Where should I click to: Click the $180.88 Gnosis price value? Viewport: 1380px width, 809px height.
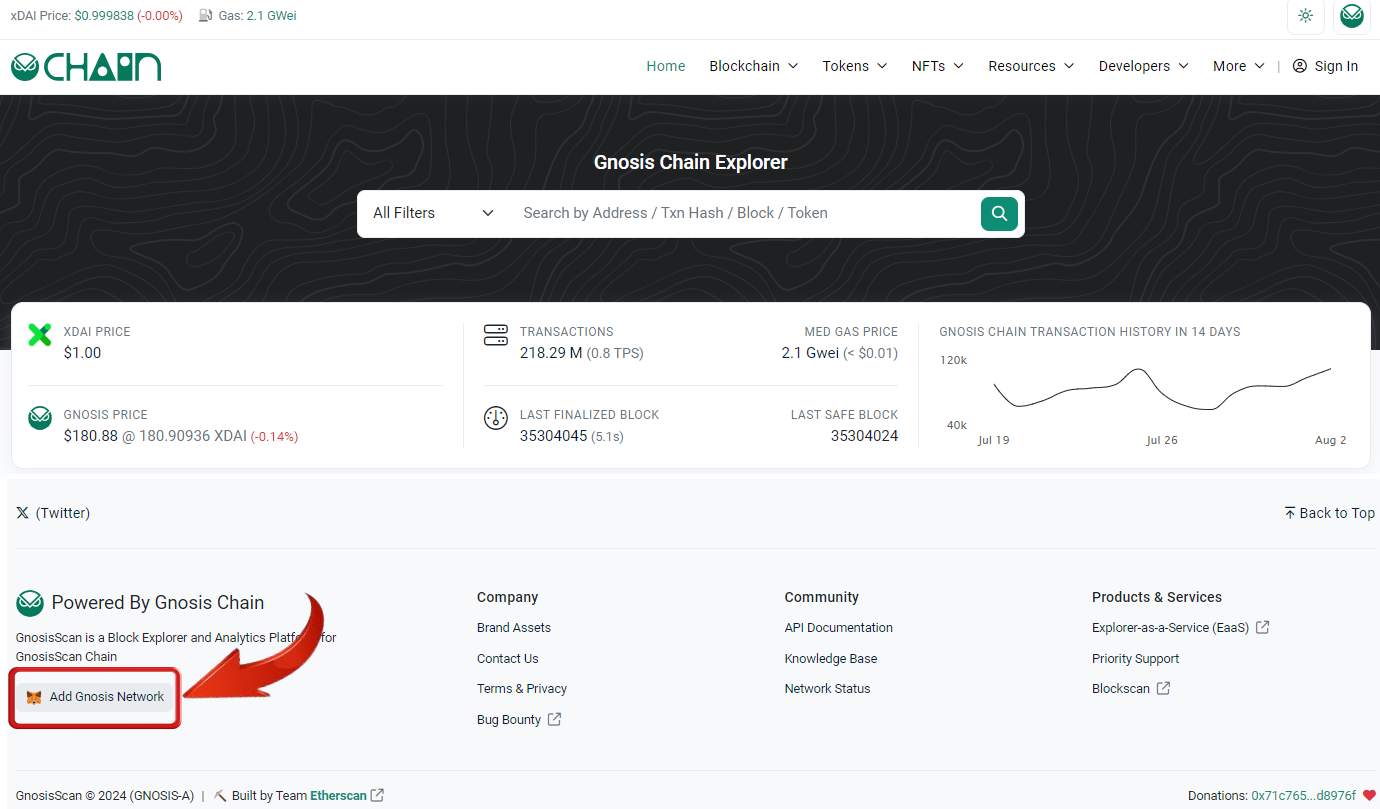pyautogui.click(x=91, y=436)
